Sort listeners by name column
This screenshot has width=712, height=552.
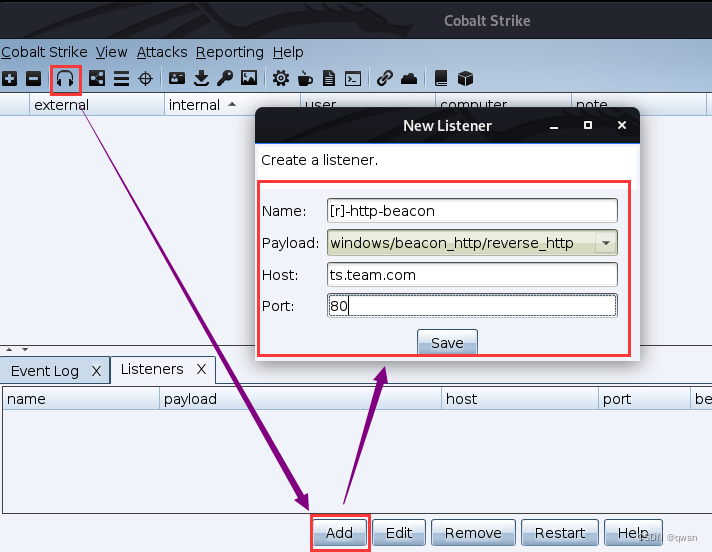tap(81, 399)
